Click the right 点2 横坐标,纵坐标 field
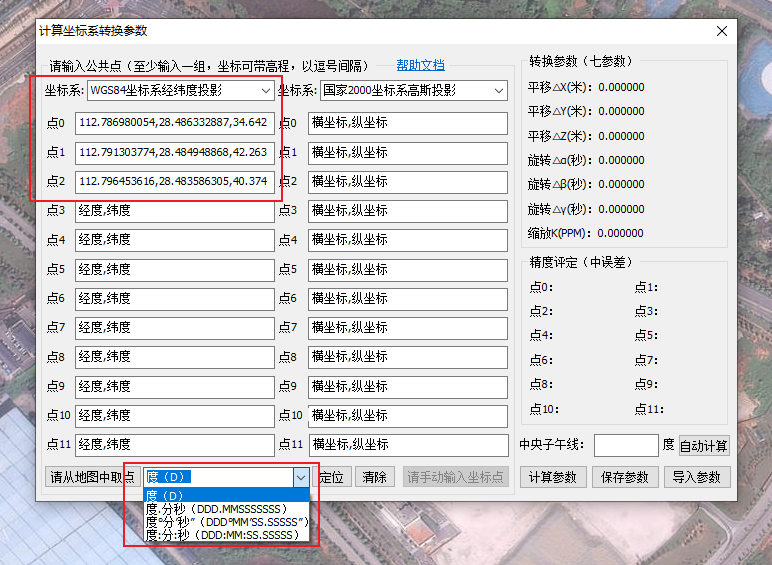 (408, 182)
